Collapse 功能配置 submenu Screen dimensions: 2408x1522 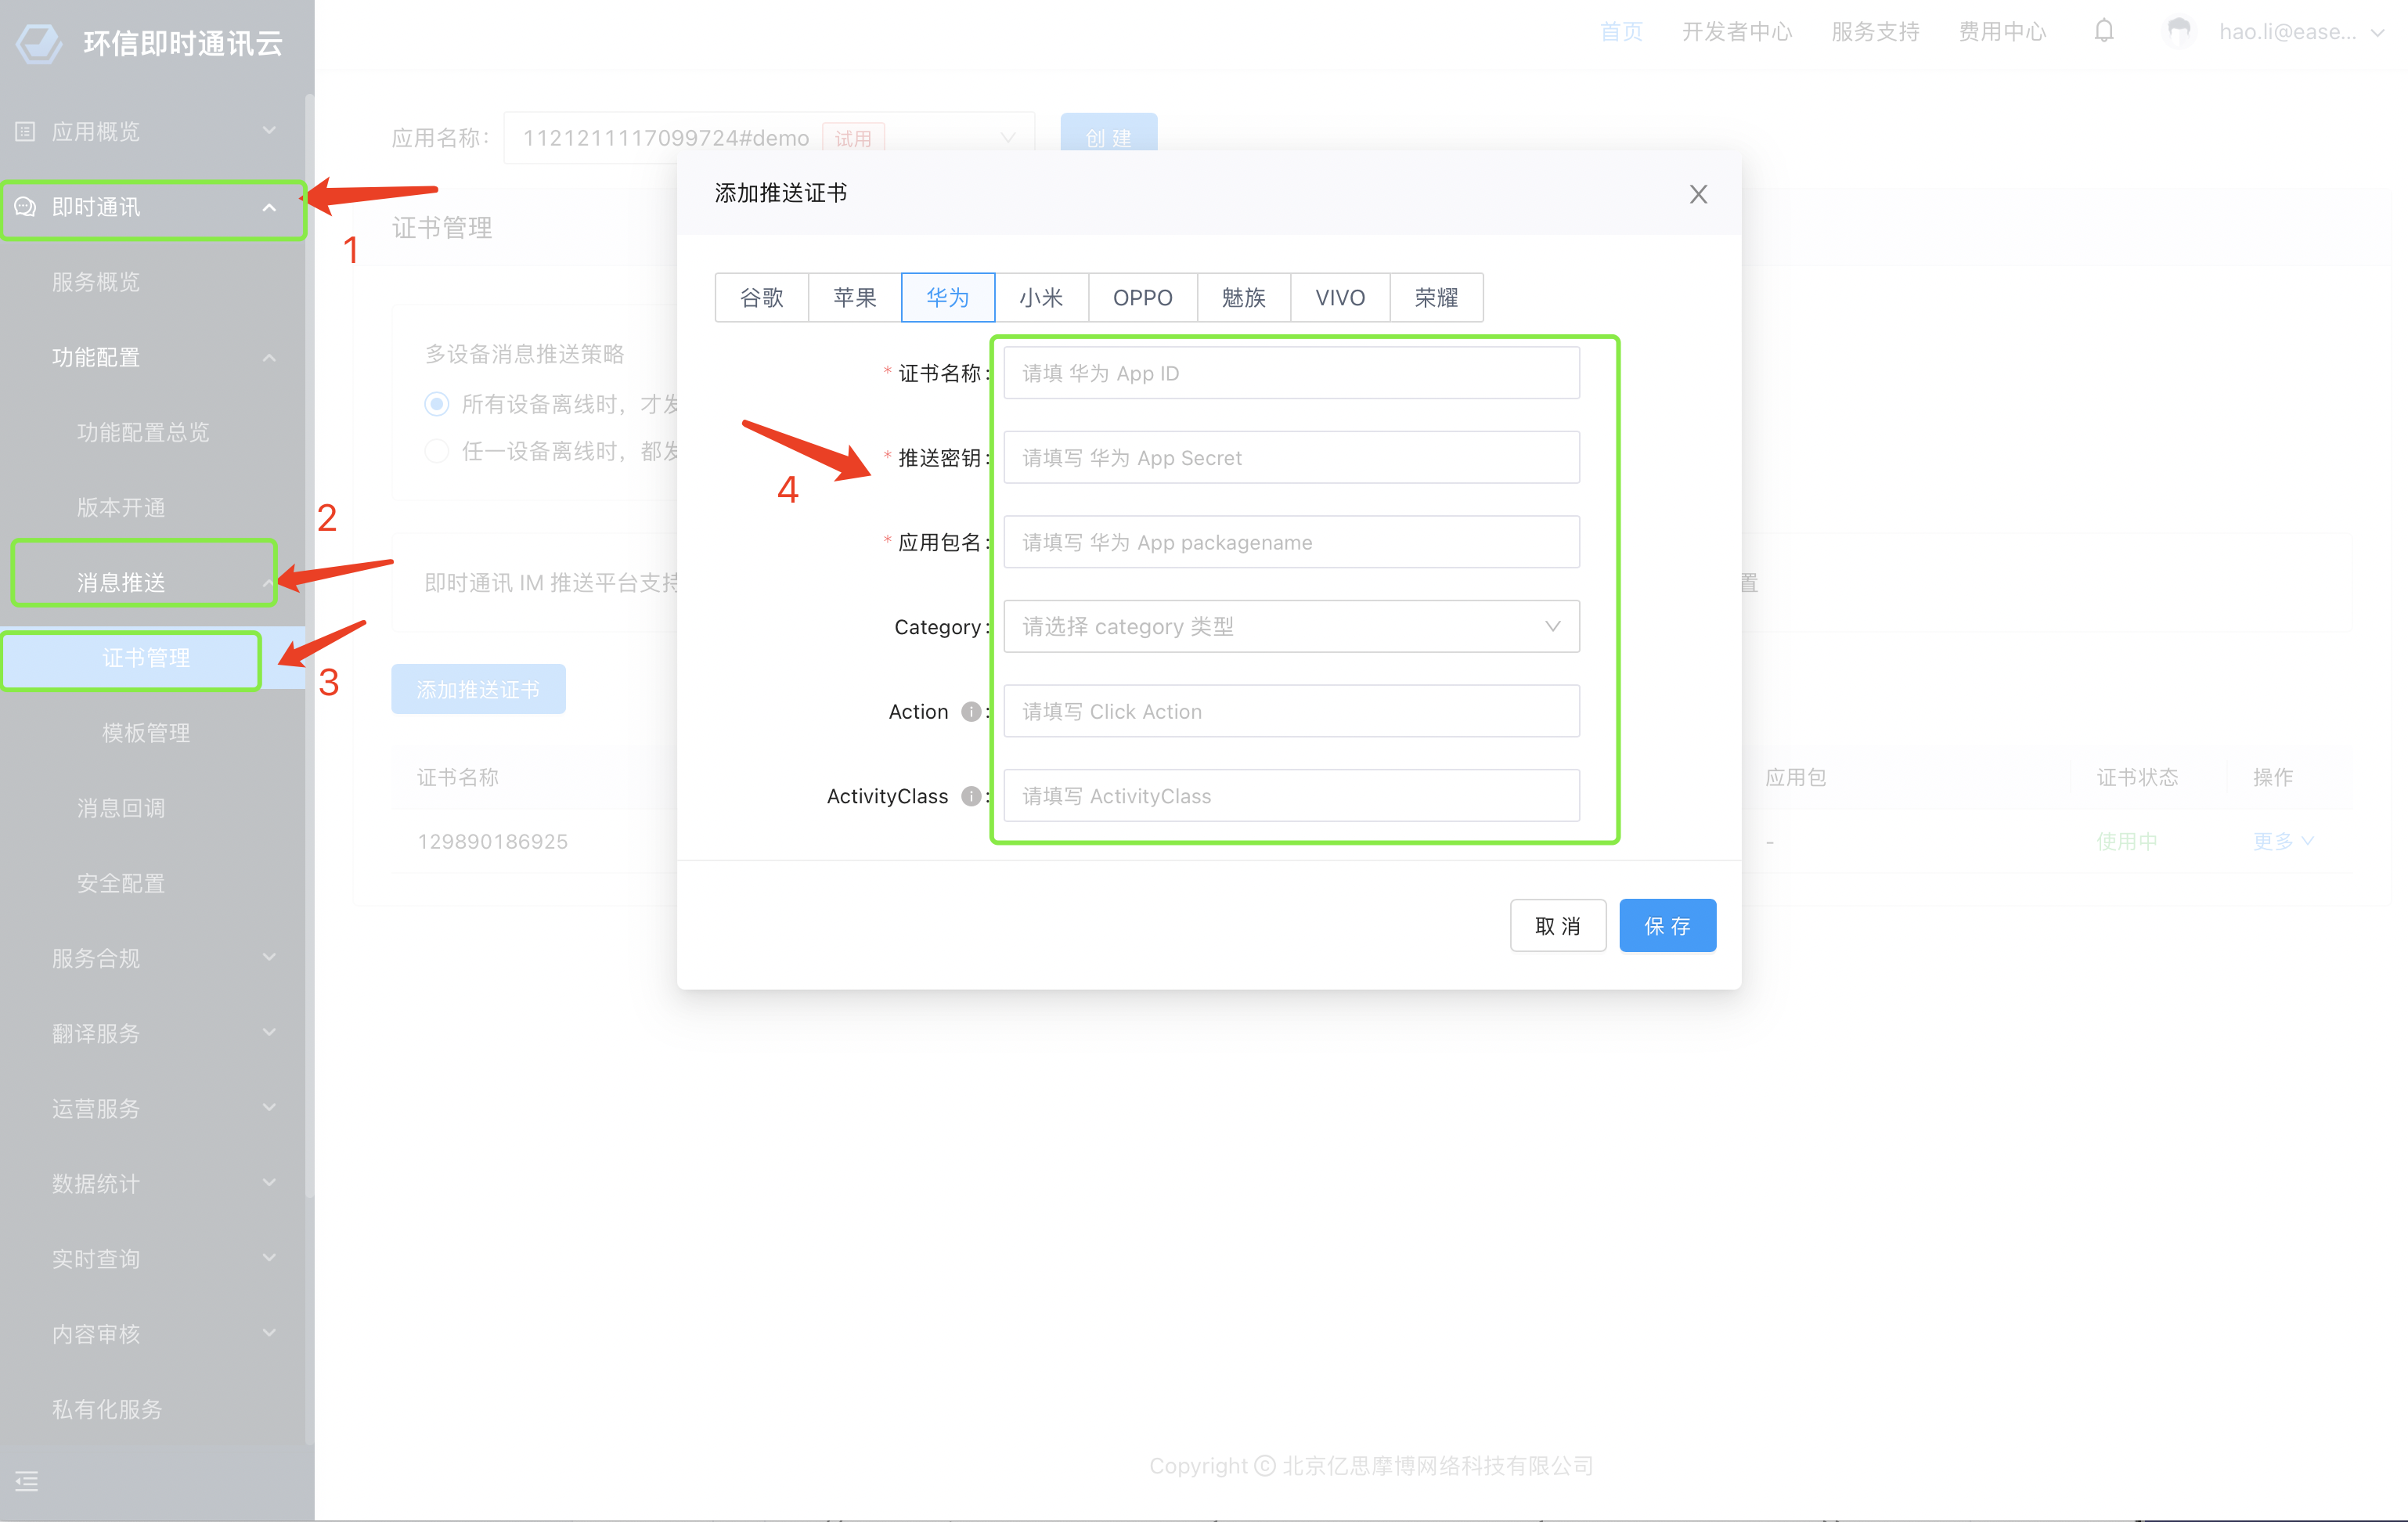[x=269, y=357]
